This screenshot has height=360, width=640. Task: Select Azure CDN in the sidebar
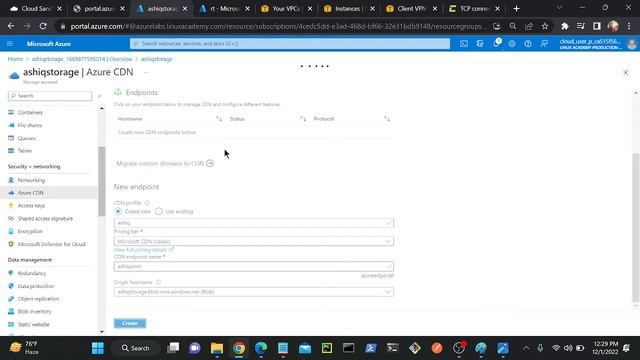(30, 193)
